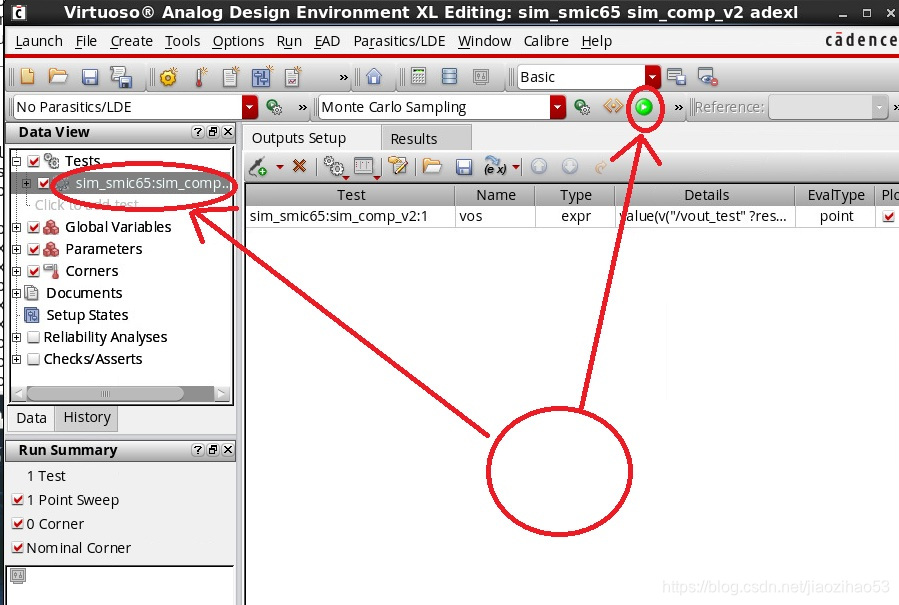Click the outputs gears settings icon

(334, 167)
